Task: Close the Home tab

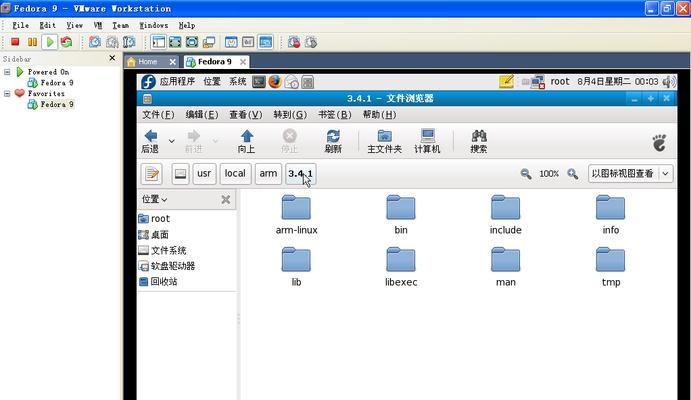Action: [172, 62]
